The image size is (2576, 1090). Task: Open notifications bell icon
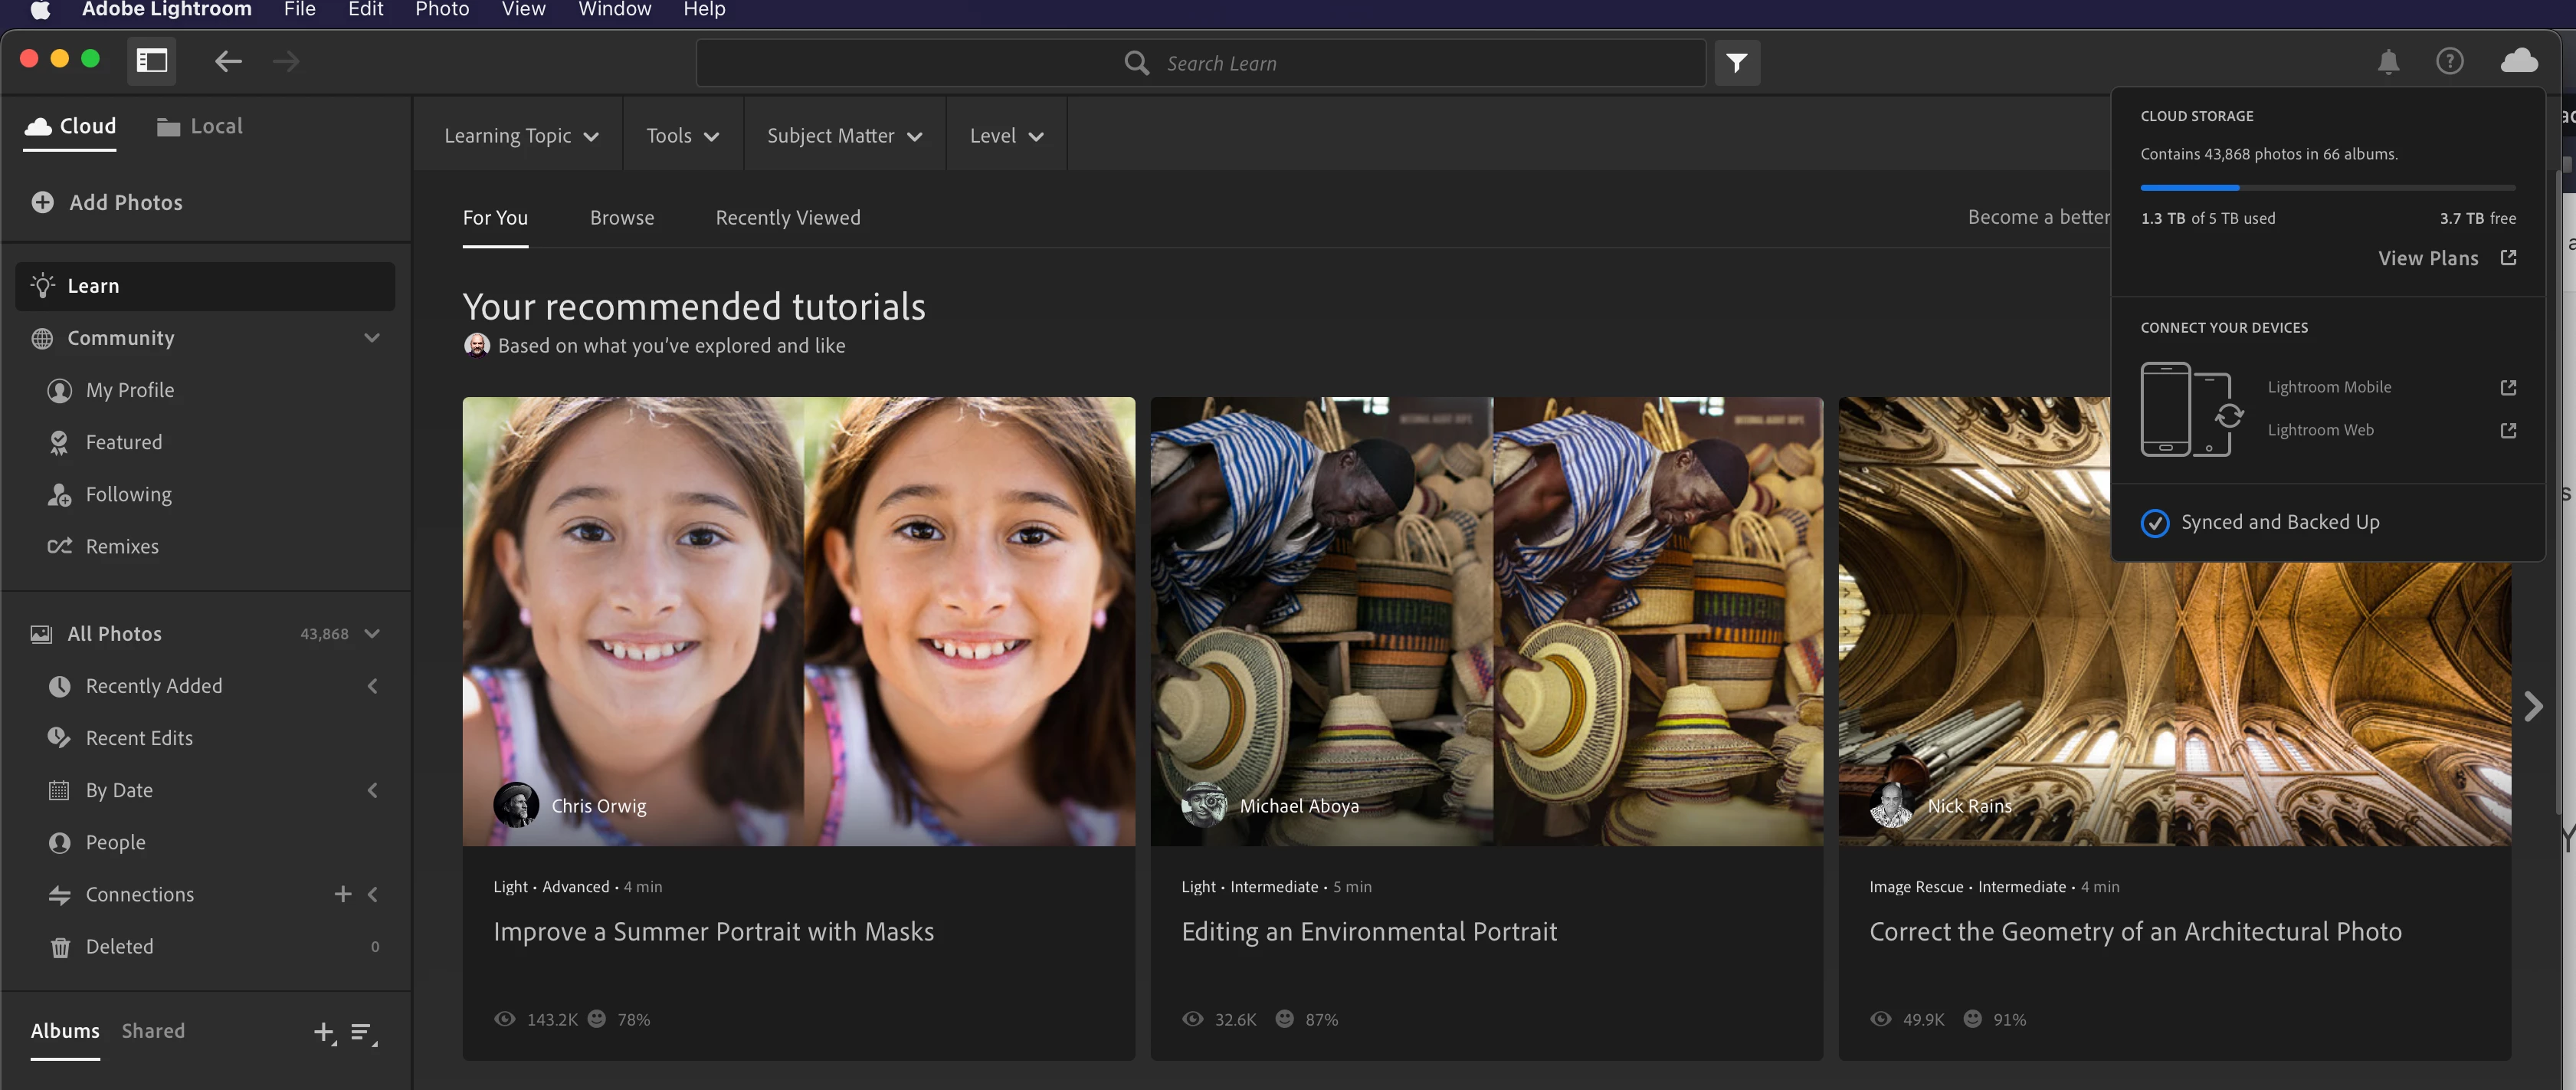2388,62
